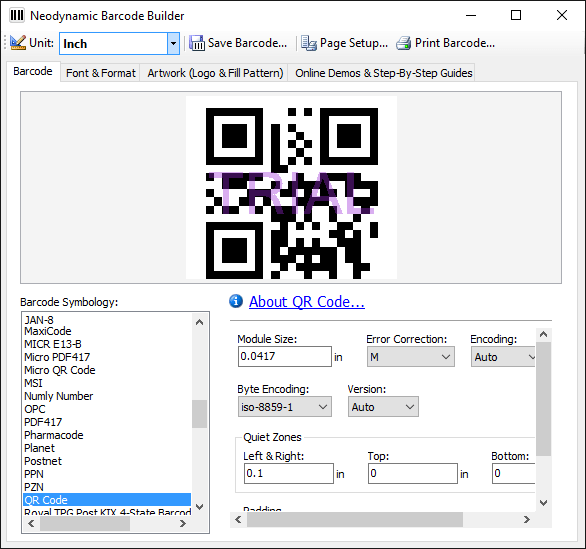Click the barcode app icon in title bar
586x549 pixels.
tap(17, 15)
